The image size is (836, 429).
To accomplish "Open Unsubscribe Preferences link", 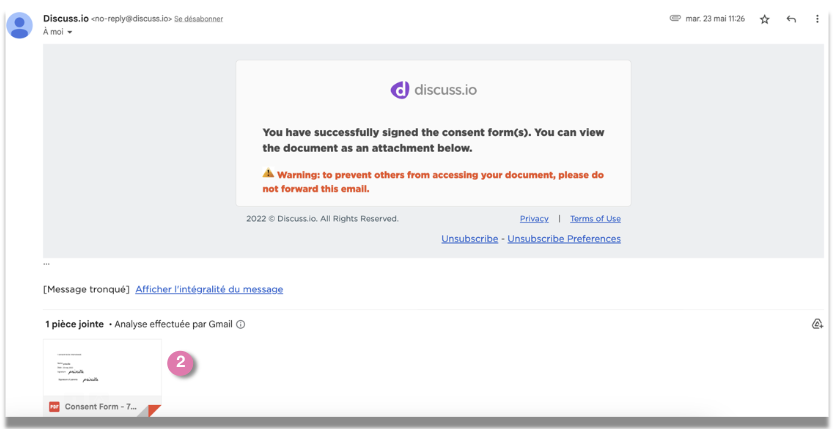I will tap(564, 239).
